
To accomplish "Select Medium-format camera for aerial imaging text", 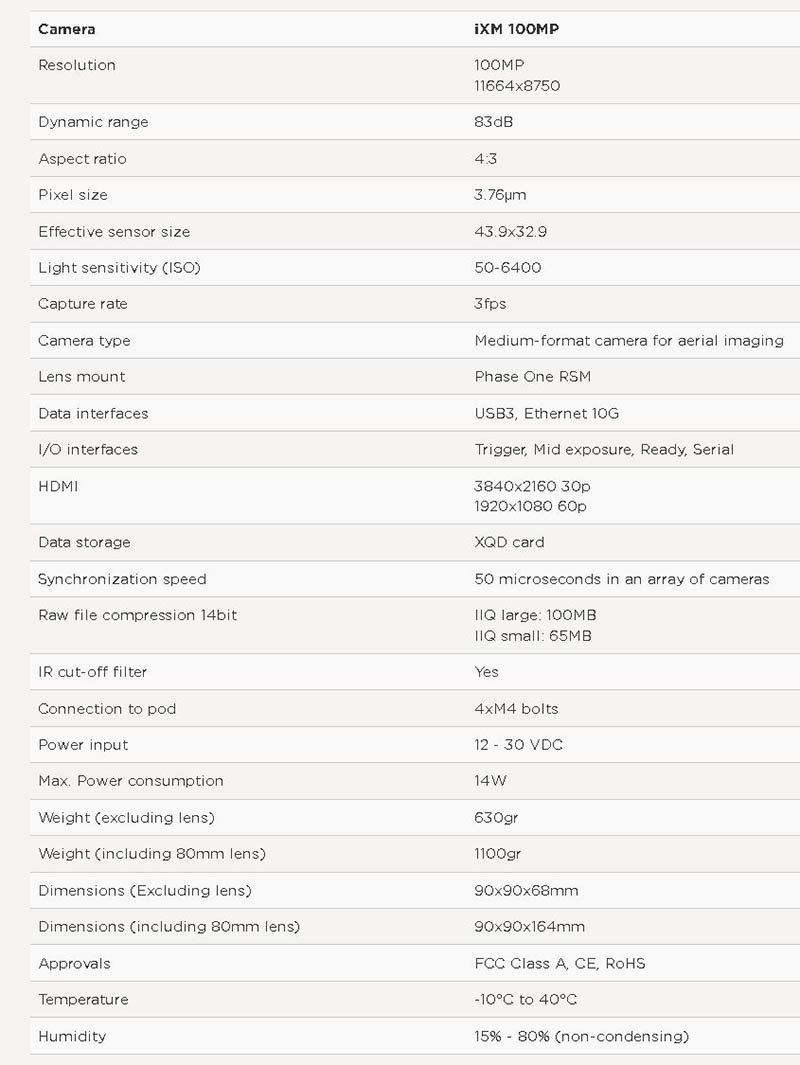I will (x=629, y=340).
